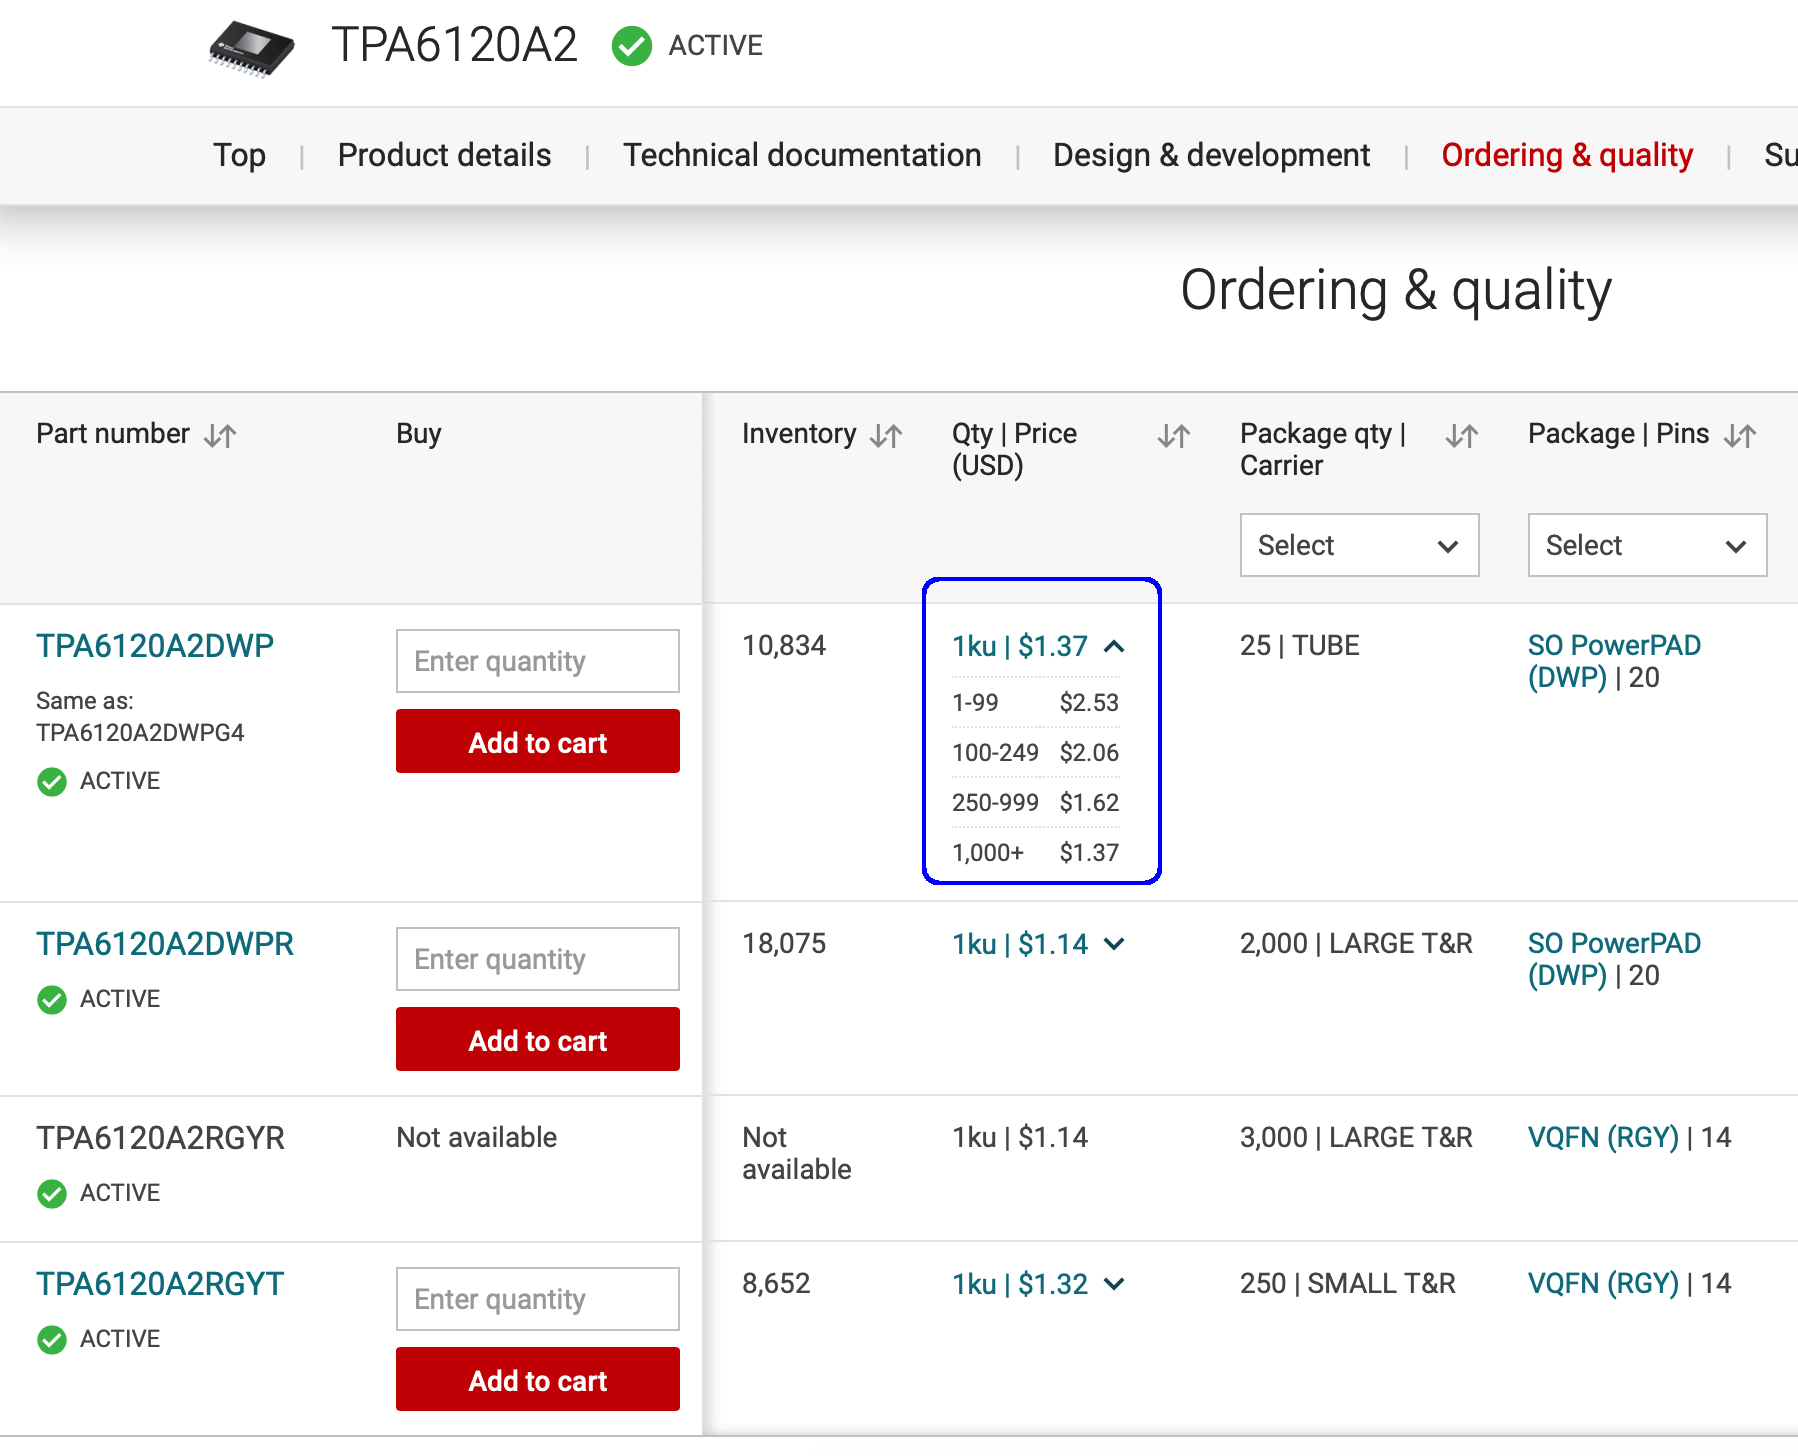Add TPA6120A2RGYT to cart

pos(538,1379)
